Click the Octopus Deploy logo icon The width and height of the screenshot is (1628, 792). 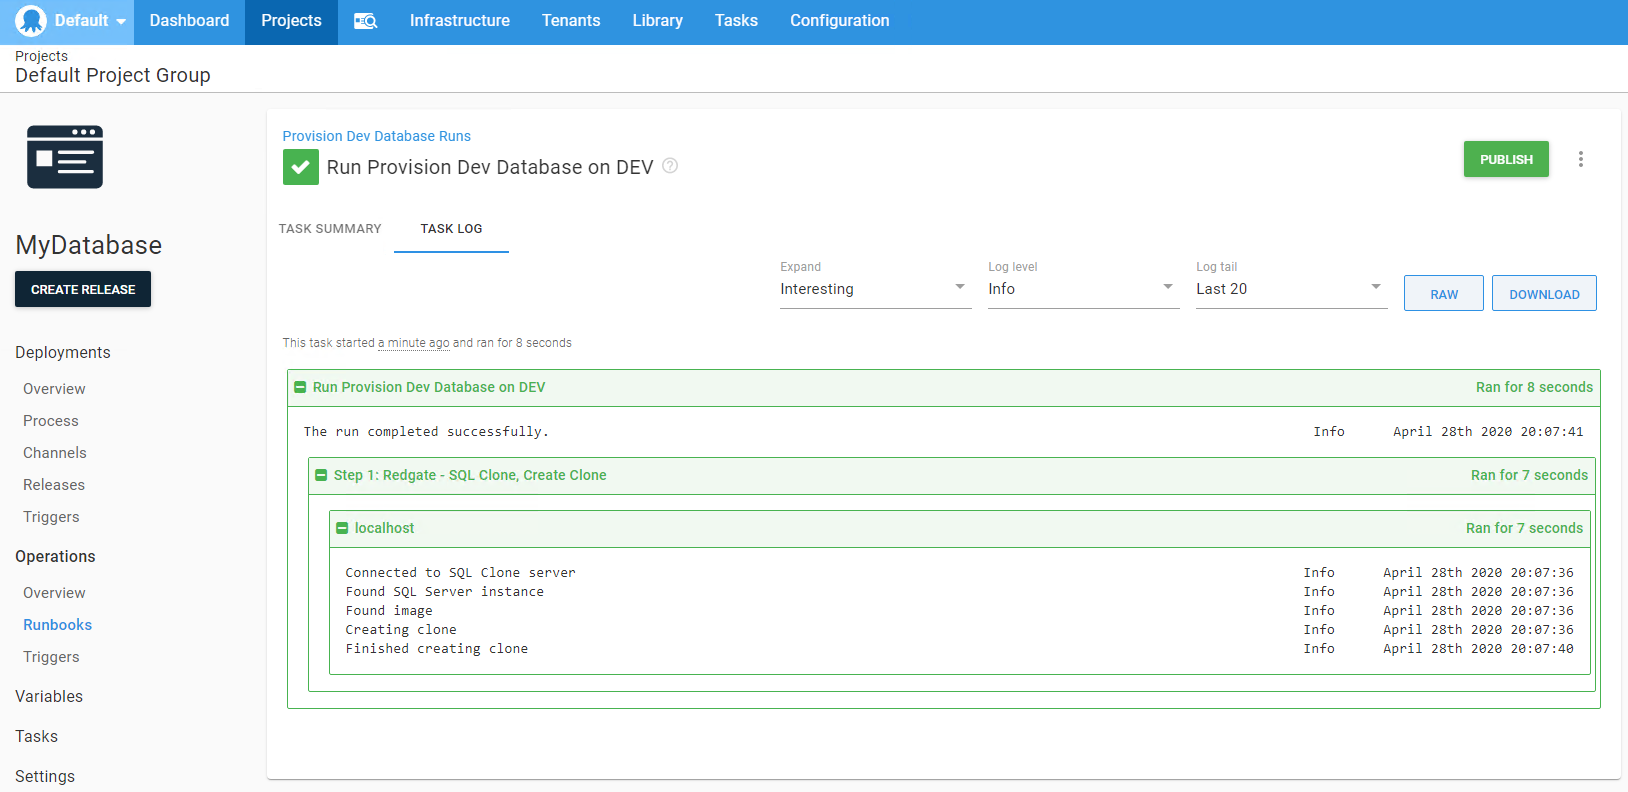[31, 21]
